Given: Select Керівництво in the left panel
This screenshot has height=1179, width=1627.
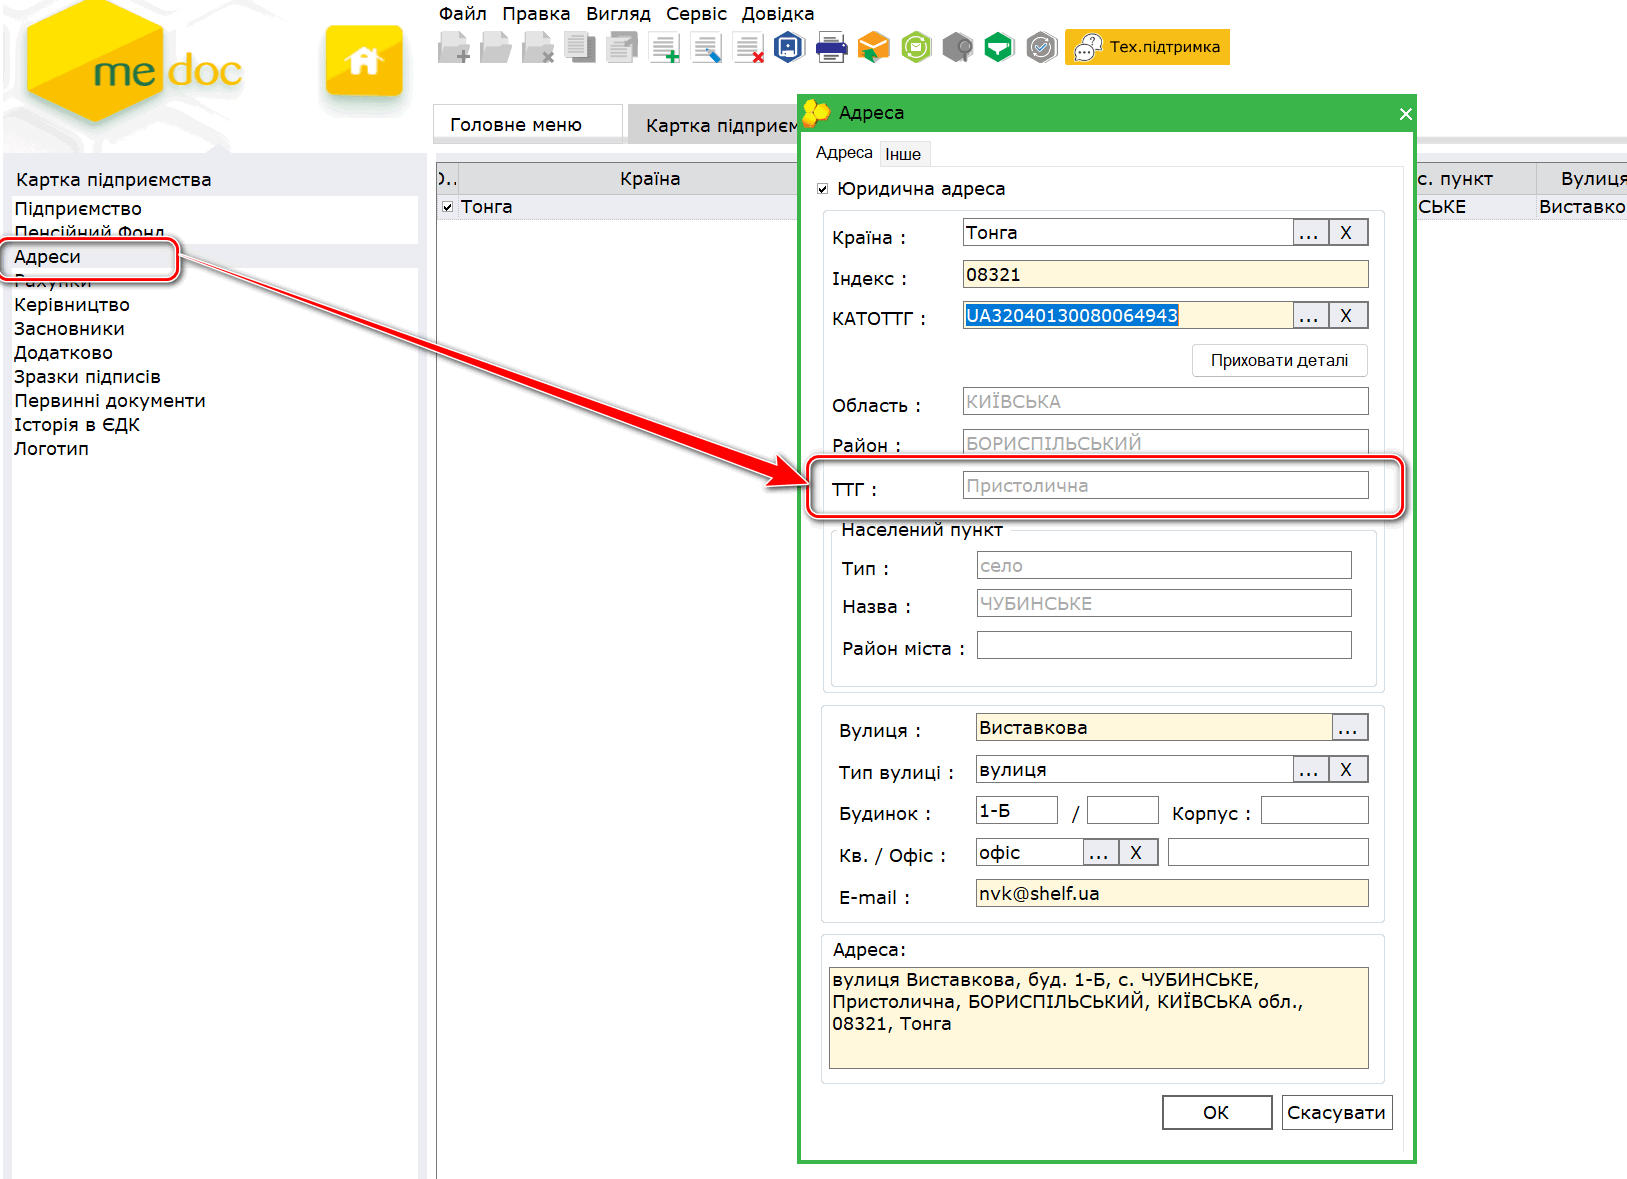Looking at the screenshot, I should click(x=72, y=305).
